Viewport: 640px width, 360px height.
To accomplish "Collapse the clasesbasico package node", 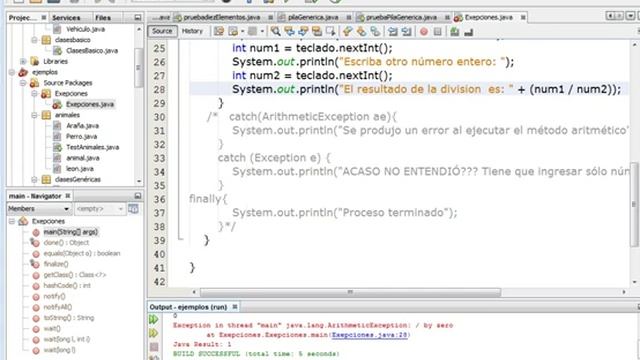I will pos(35,40).
